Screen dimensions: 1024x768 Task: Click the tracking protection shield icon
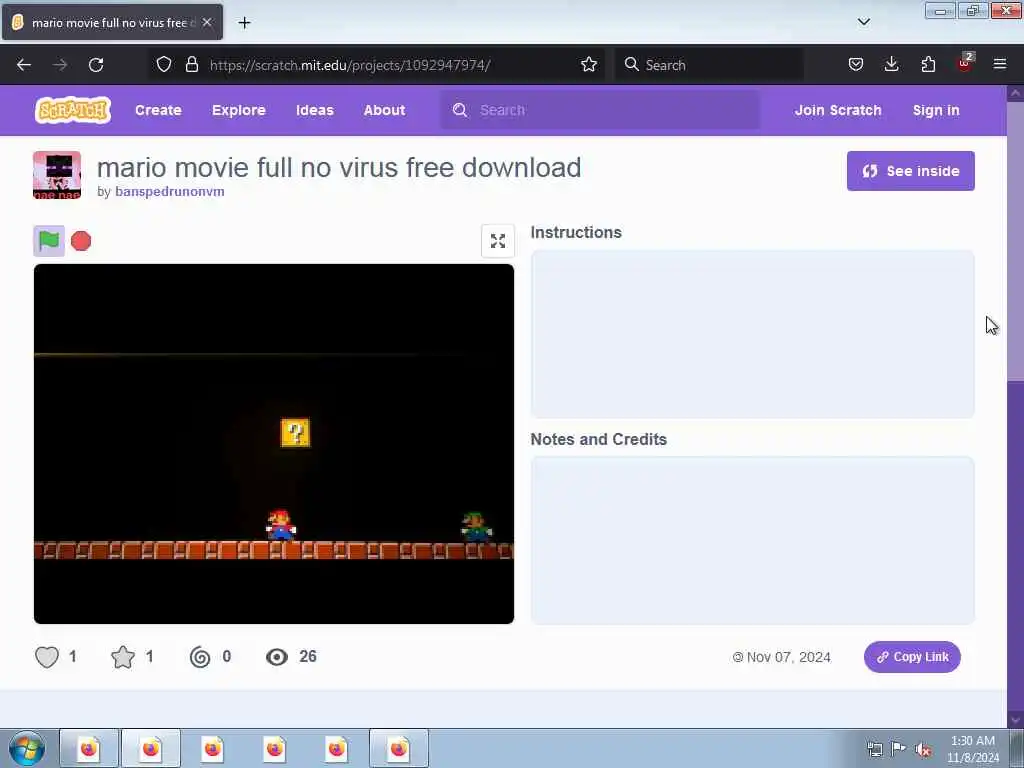click(x=164, y=65)
